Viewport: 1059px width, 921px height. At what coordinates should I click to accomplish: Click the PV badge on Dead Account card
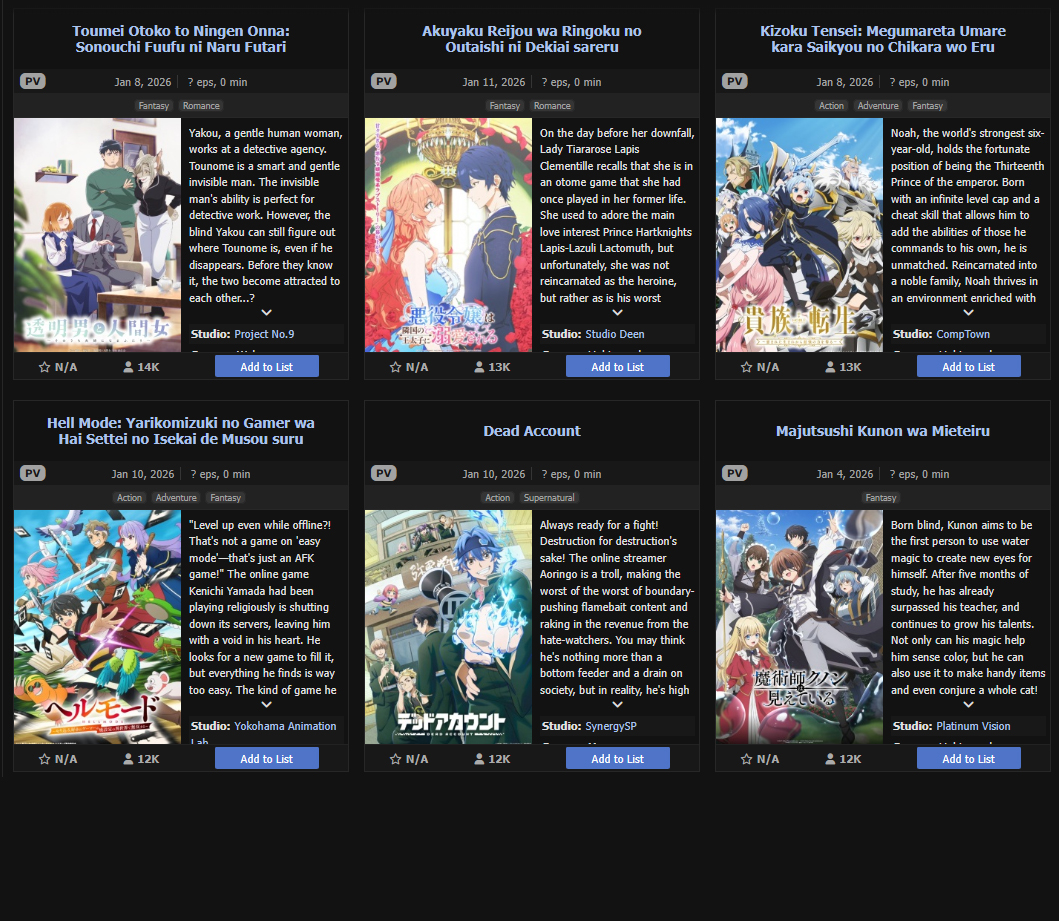[x=384, y=473]
